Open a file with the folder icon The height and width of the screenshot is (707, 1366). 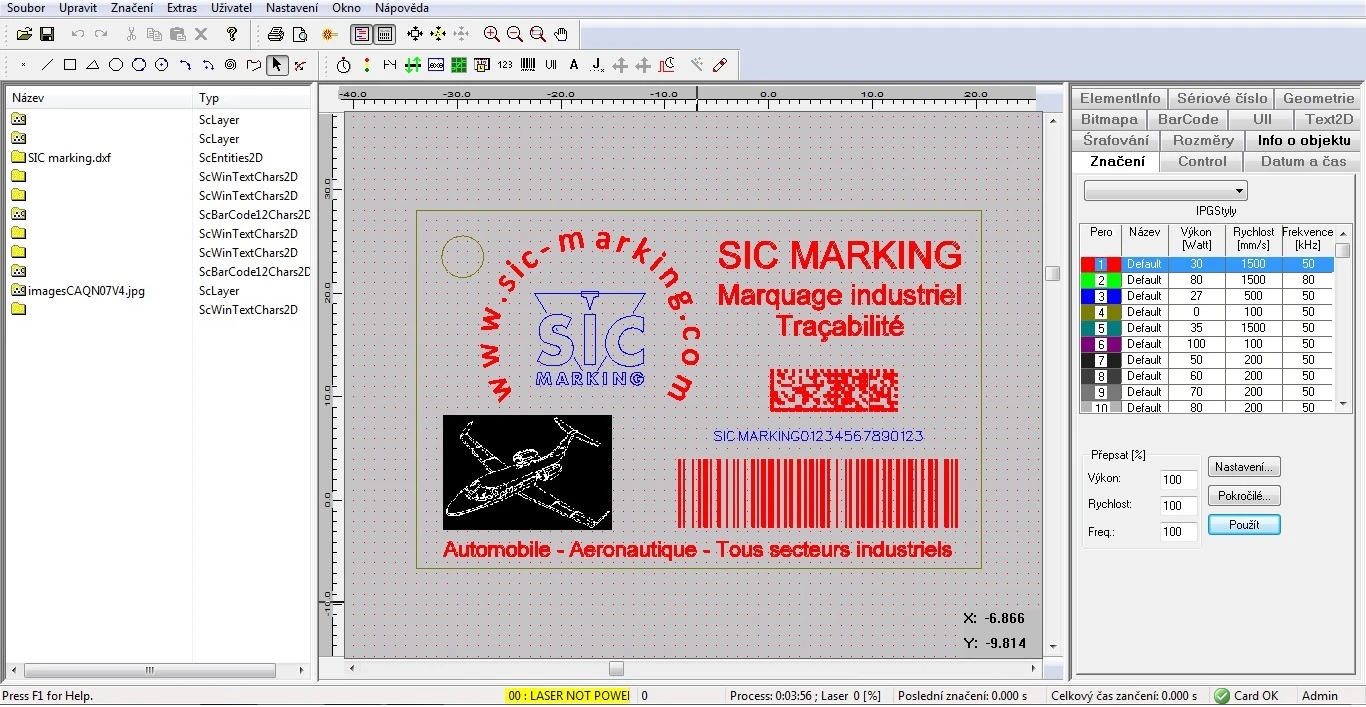pyautogui.click(x=25, y=34)
